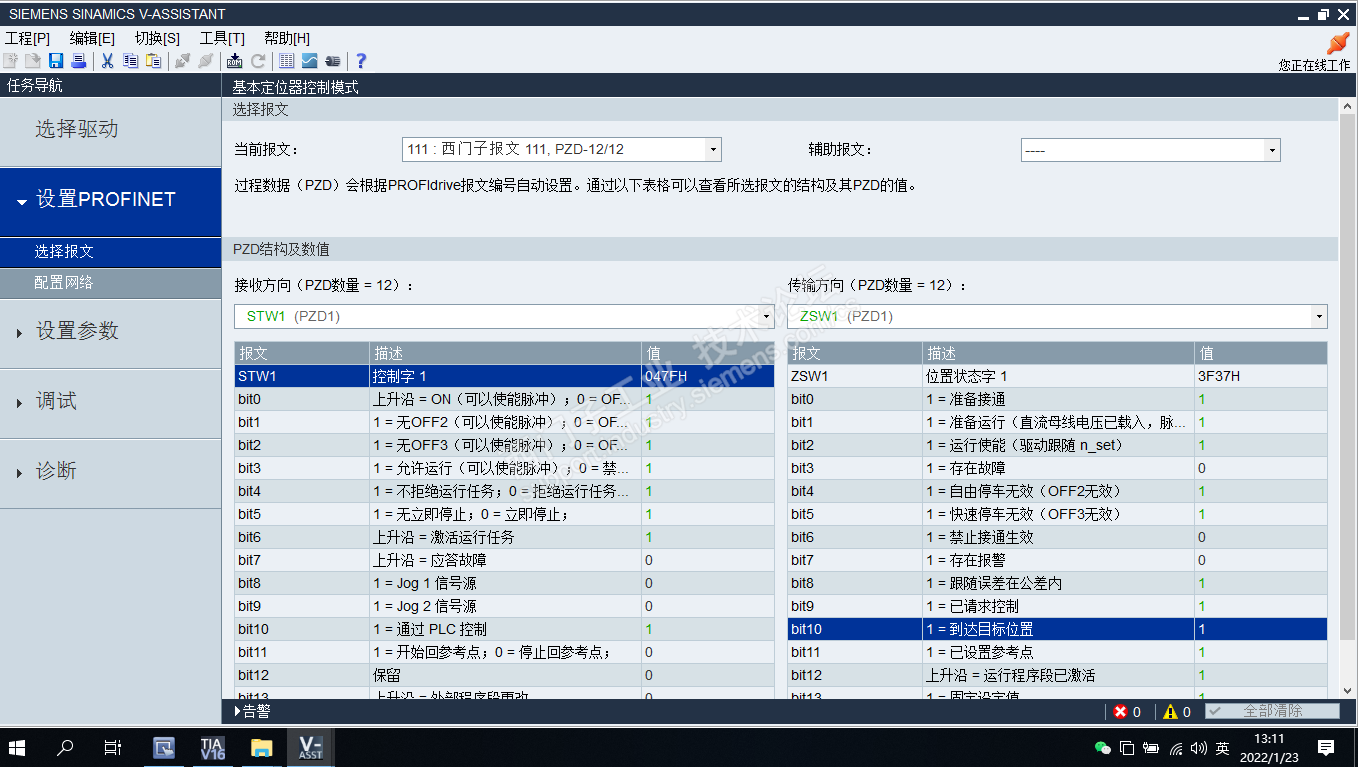1358x767 pixels.
Task: Select the '1 = 已设置参考点' row
Action: point(1057,653)
